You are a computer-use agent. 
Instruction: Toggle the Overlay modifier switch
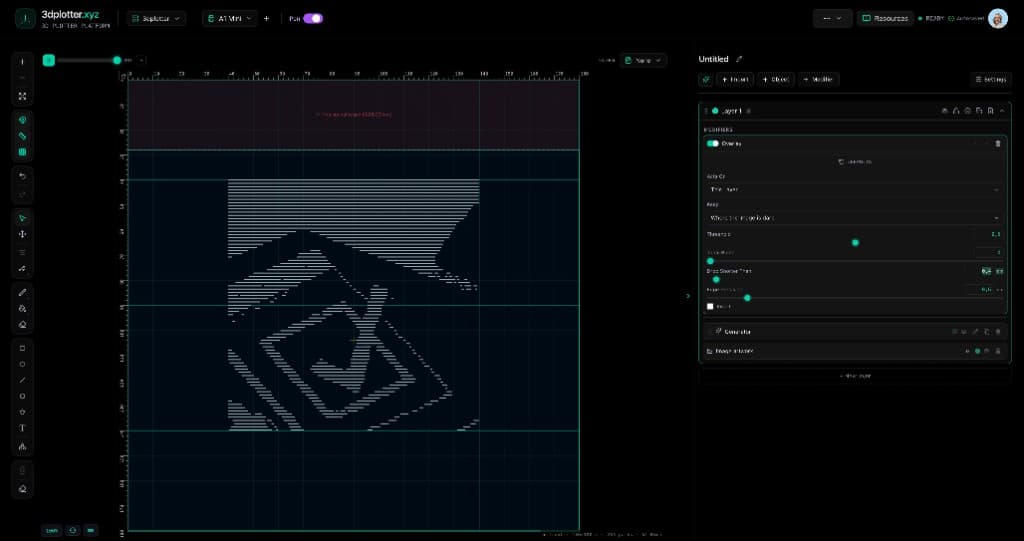[712, 143]
